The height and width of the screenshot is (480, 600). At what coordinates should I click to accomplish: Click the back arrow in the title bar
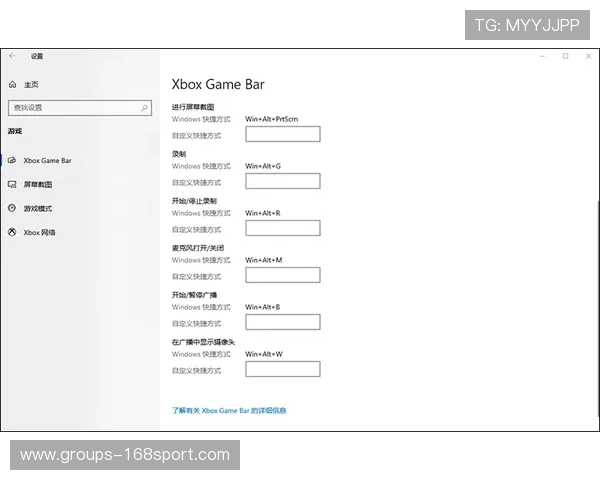click(x=13, y=56)
